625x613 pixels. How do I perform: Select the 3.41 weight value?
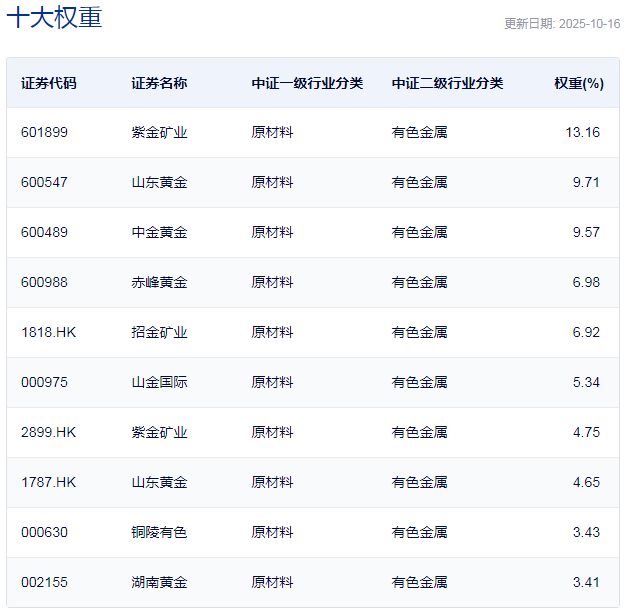point(586,582)
